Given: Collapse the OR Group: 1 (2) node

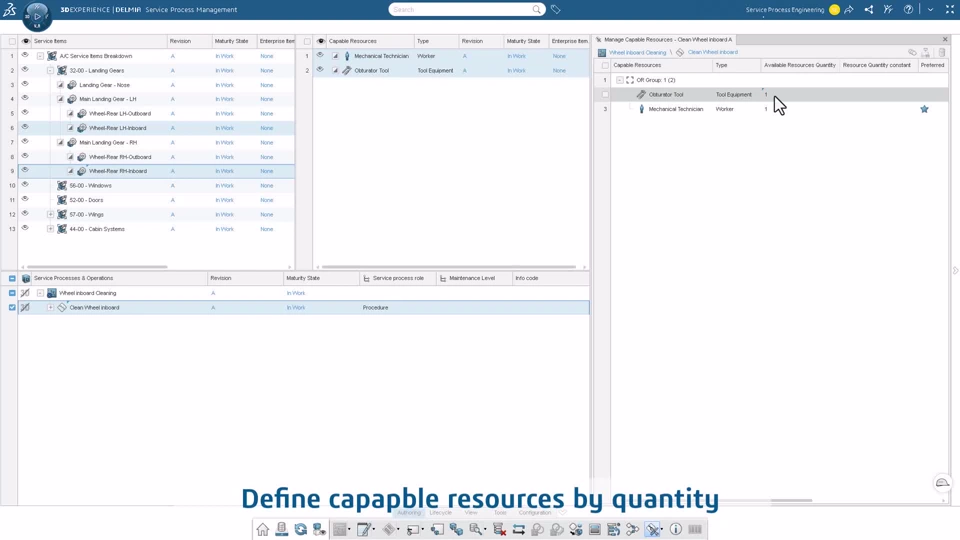Looking at the screenshot, I should pos(620,80).
